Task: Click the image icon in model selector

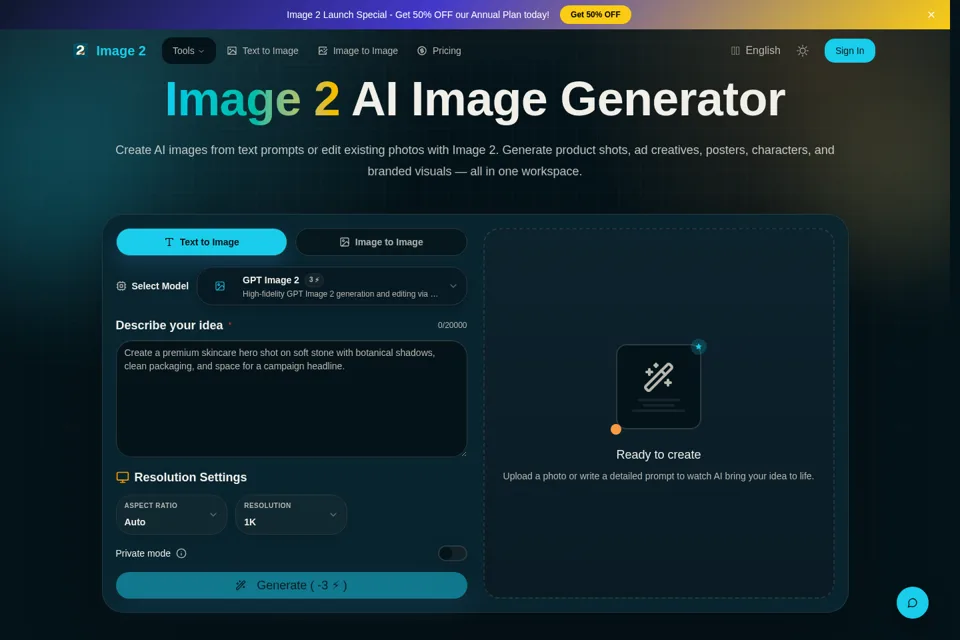Action: (x=220, y=286)
